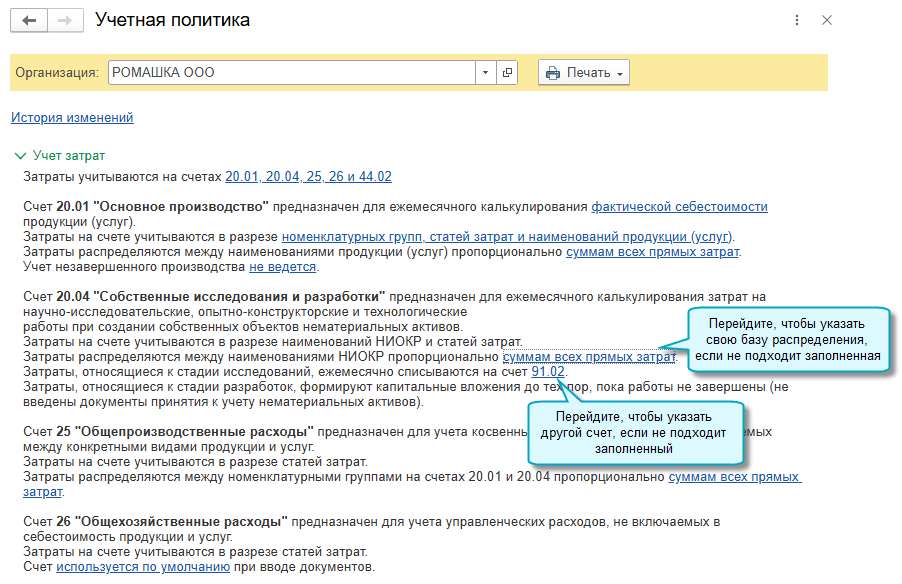The image size is (902, 584).
Task: Click the forward navigation arrow
Action: click(64, 21)
